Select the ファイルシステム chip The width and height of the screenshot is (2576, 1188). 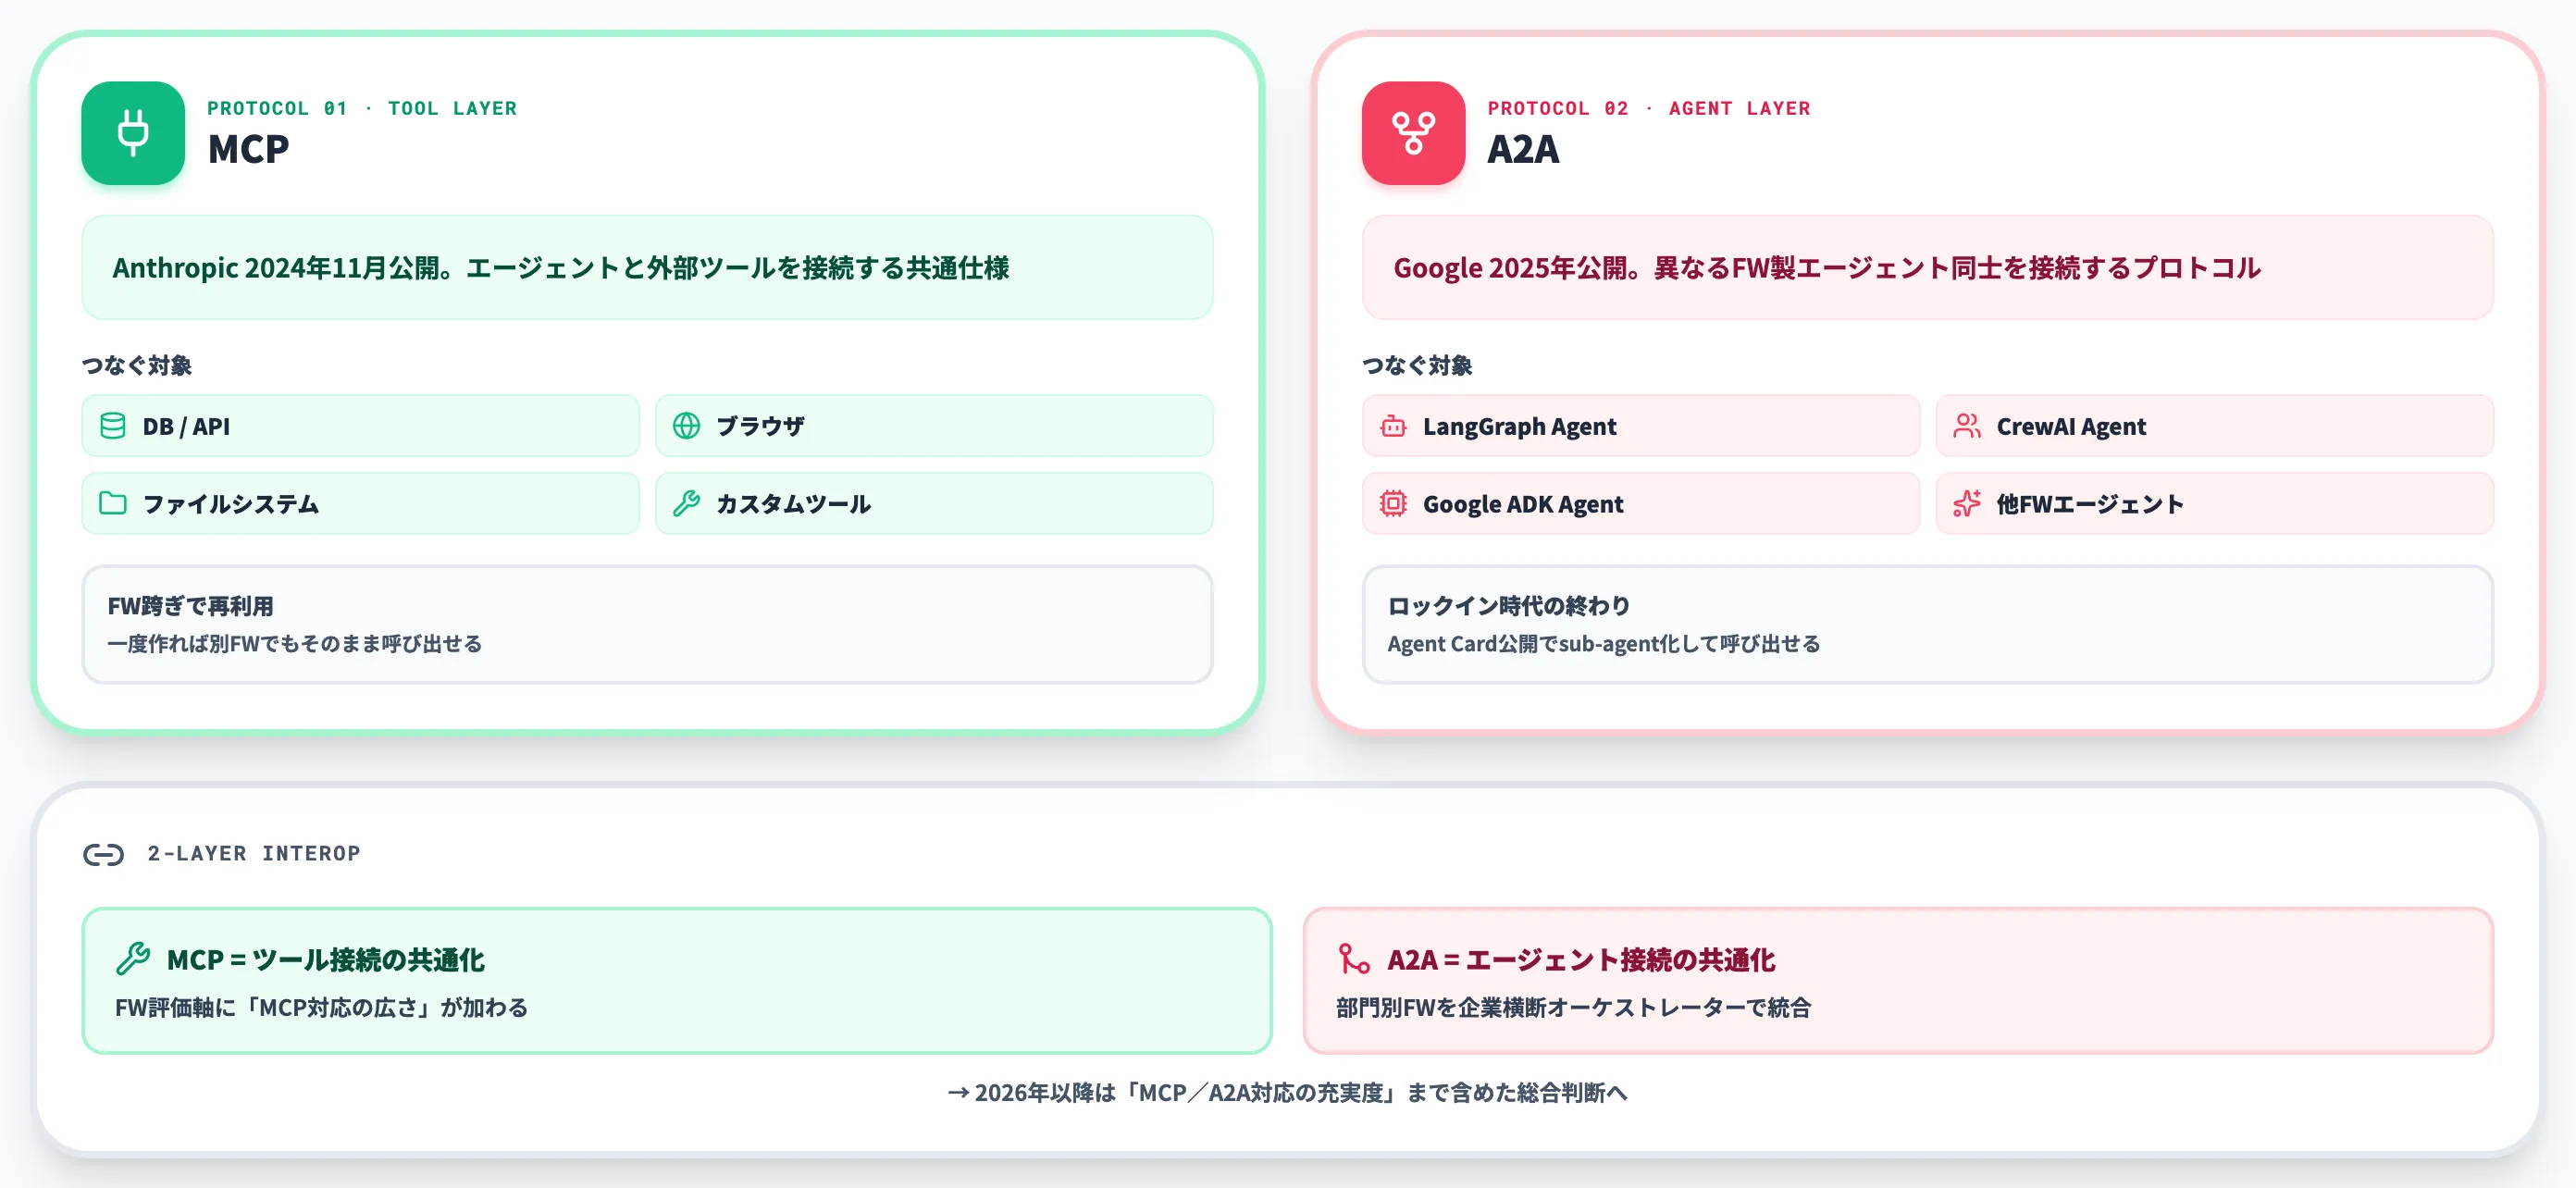361,503
